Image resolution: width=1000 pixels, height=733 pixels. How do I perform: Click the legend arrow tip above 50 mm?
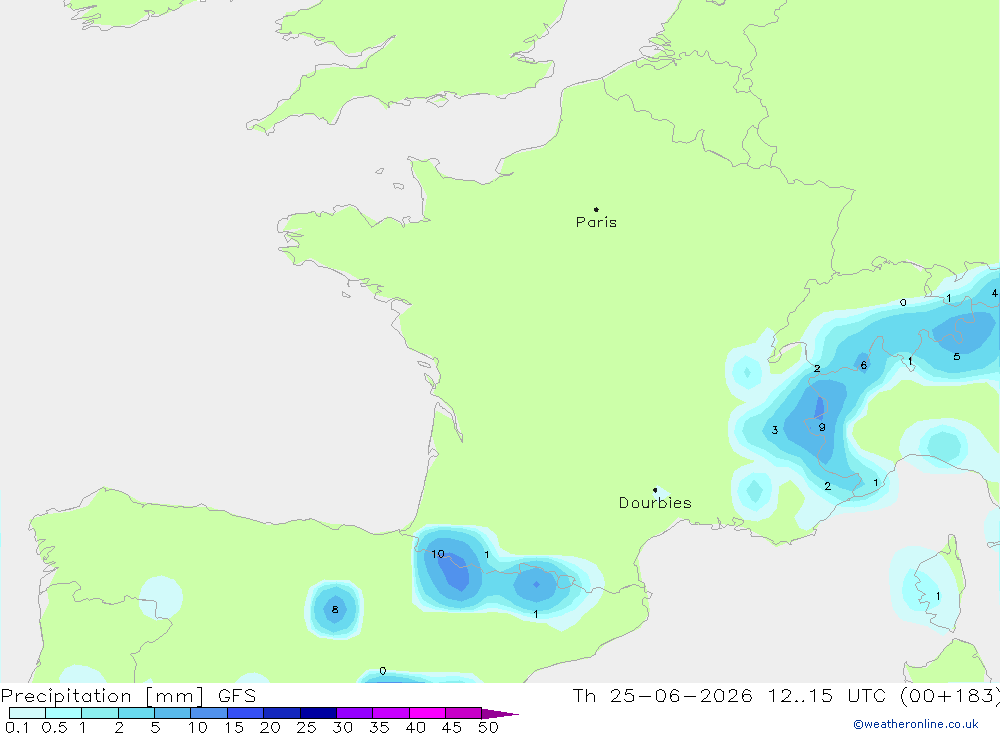500,714
